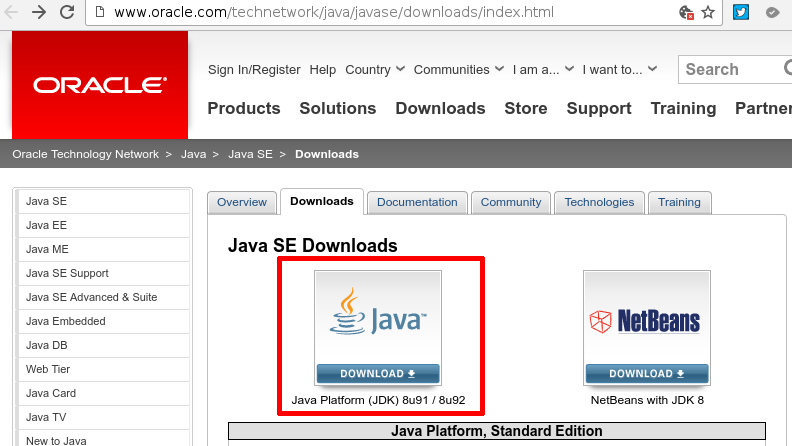This screenshot has height=446, width=792.
Task: Reload the page with the refresh icon
Action: point(67,12)
